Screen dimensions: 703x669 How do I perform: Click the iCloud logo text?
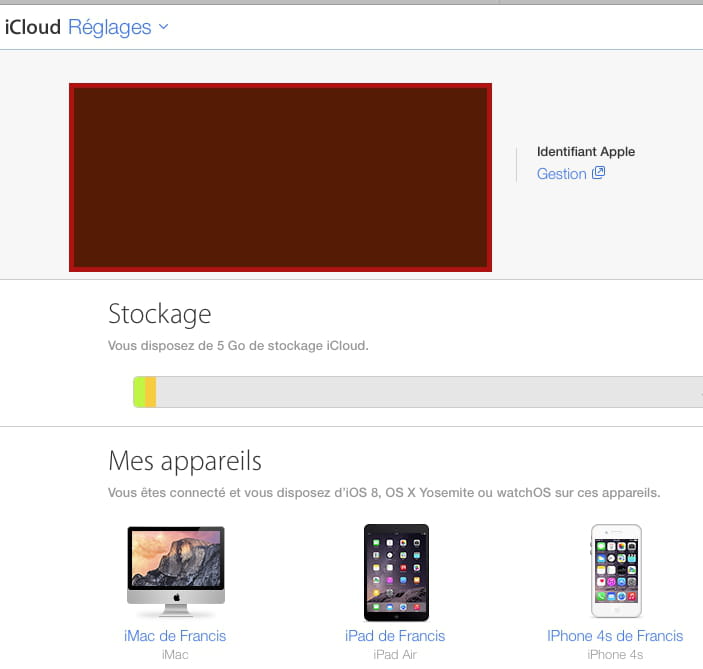33,27
